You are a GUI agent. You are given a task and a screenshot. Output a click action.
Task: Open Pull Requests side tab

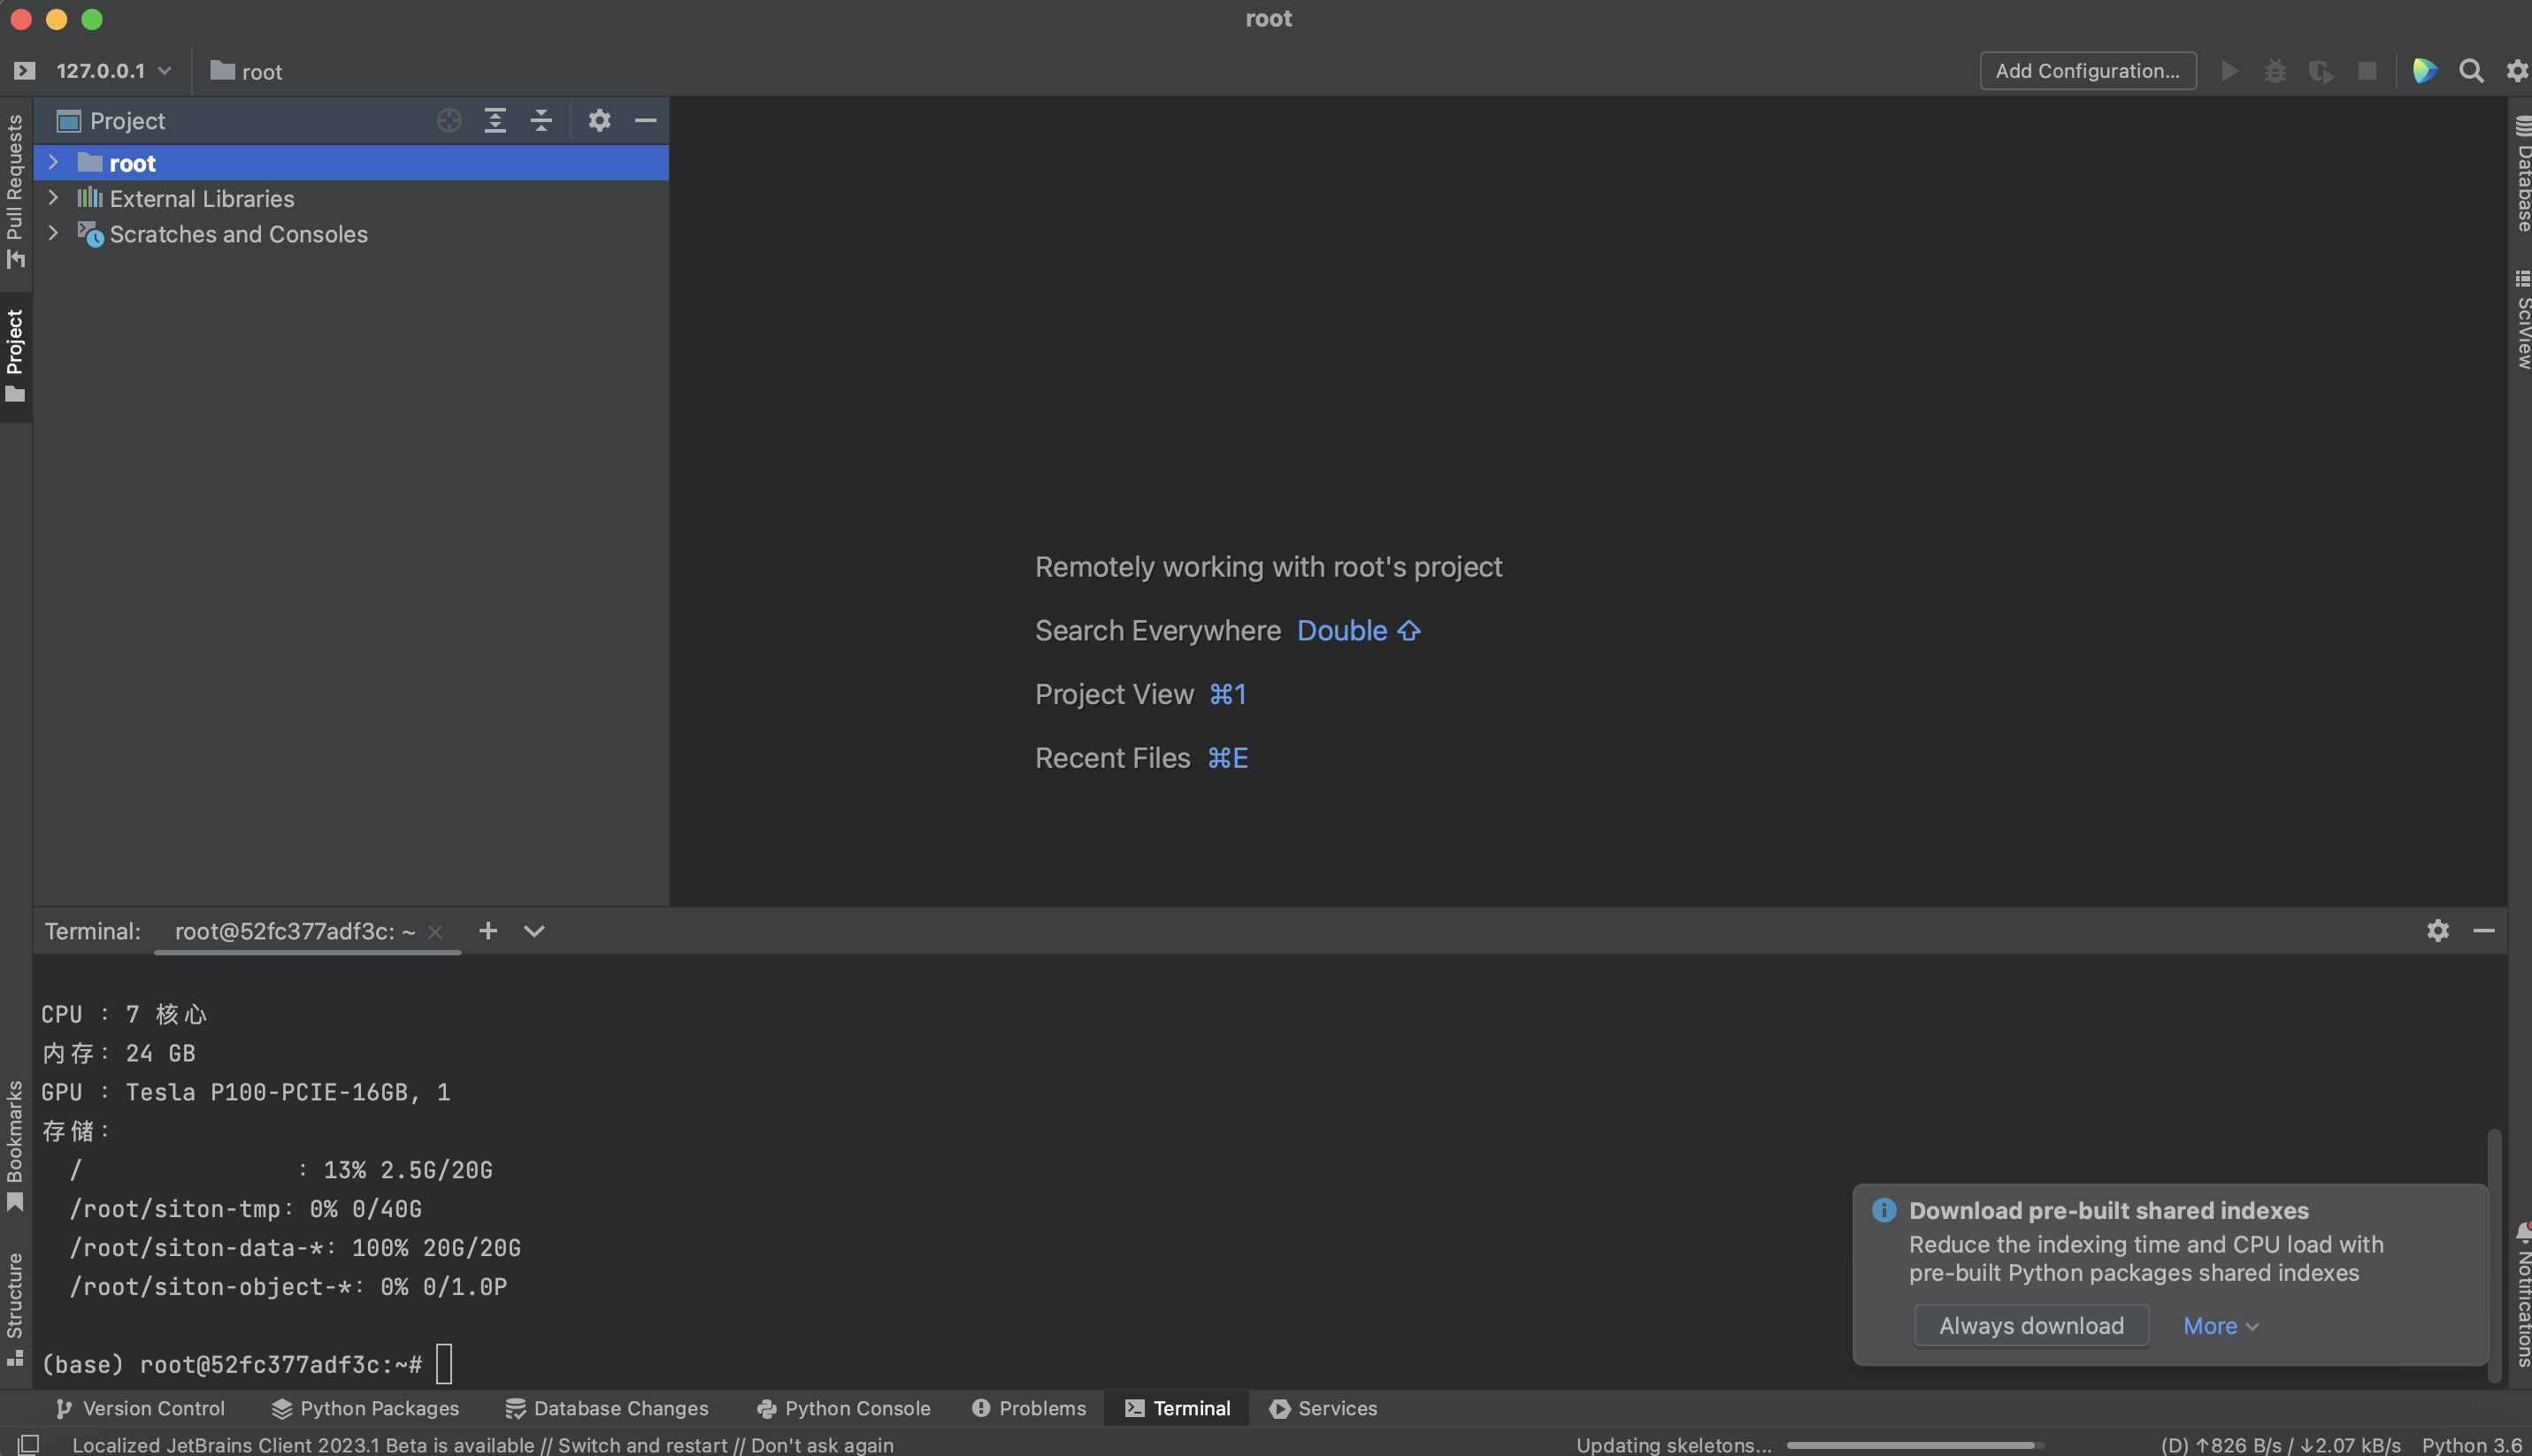15,191
